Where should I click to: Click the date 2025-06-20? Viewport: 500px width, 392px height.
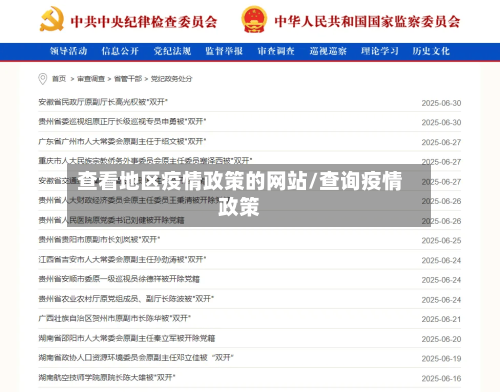441,339
